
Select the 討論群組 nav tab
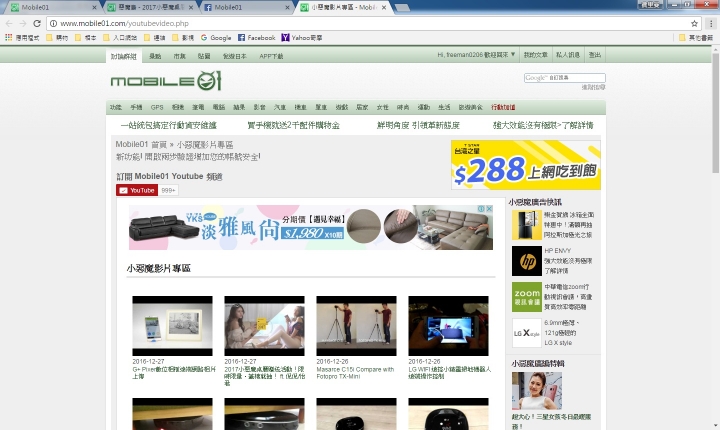click(124, 56)
